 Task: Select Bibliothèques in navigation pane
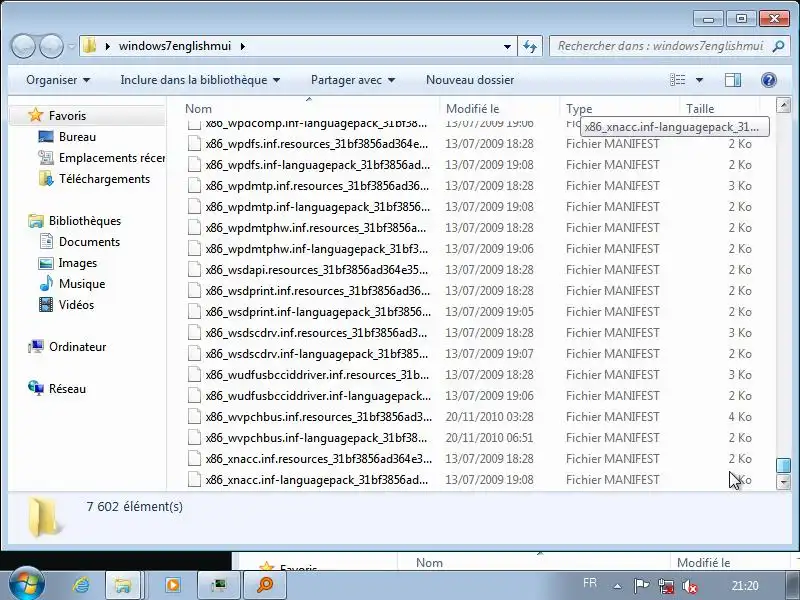(x=75, y=220)
